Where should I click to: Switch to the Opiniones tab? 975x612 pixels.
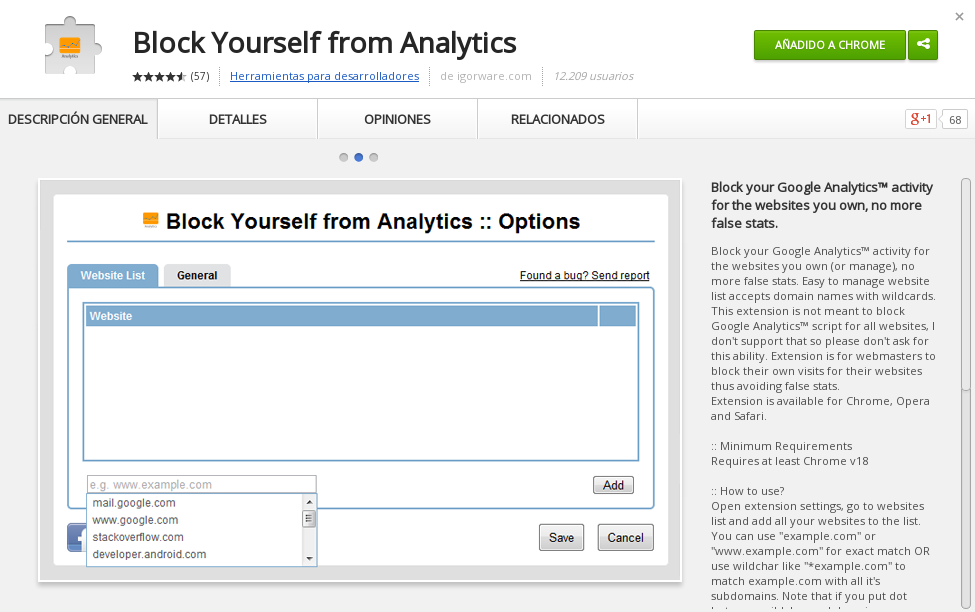[x=397, y=119]
